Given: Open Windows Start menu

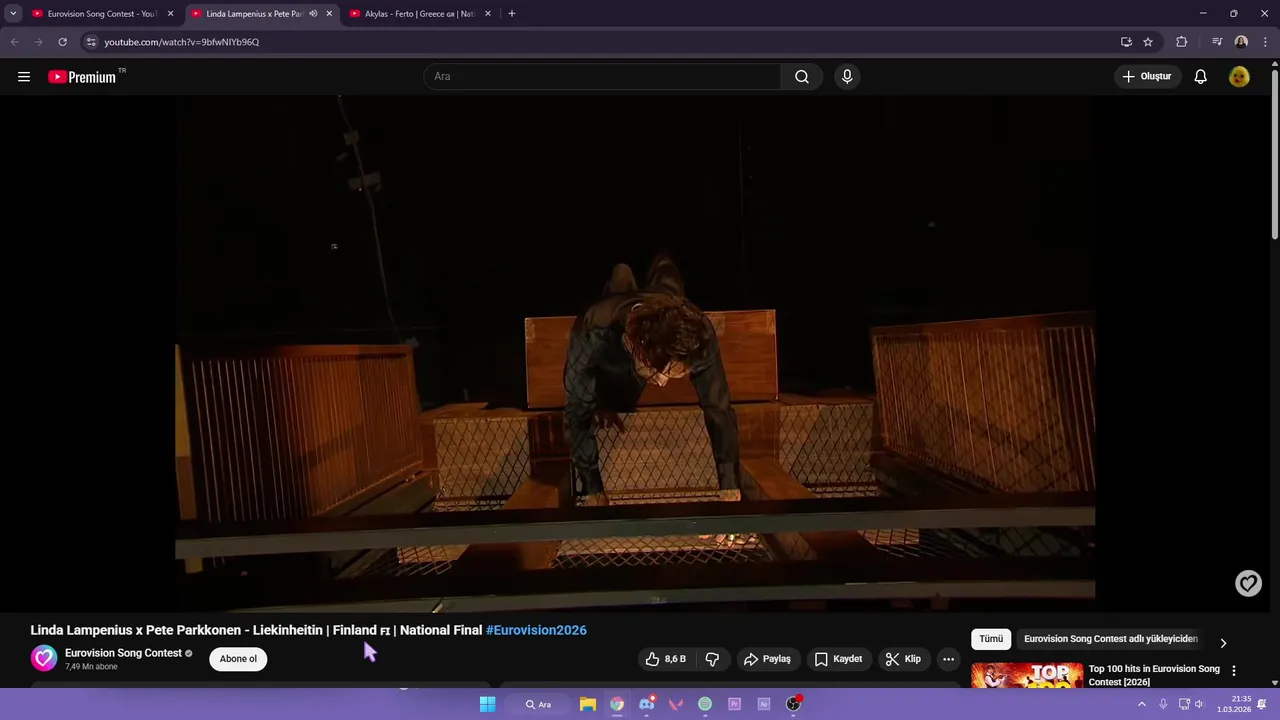Looking at the screenshot, I should coord(487,704).
